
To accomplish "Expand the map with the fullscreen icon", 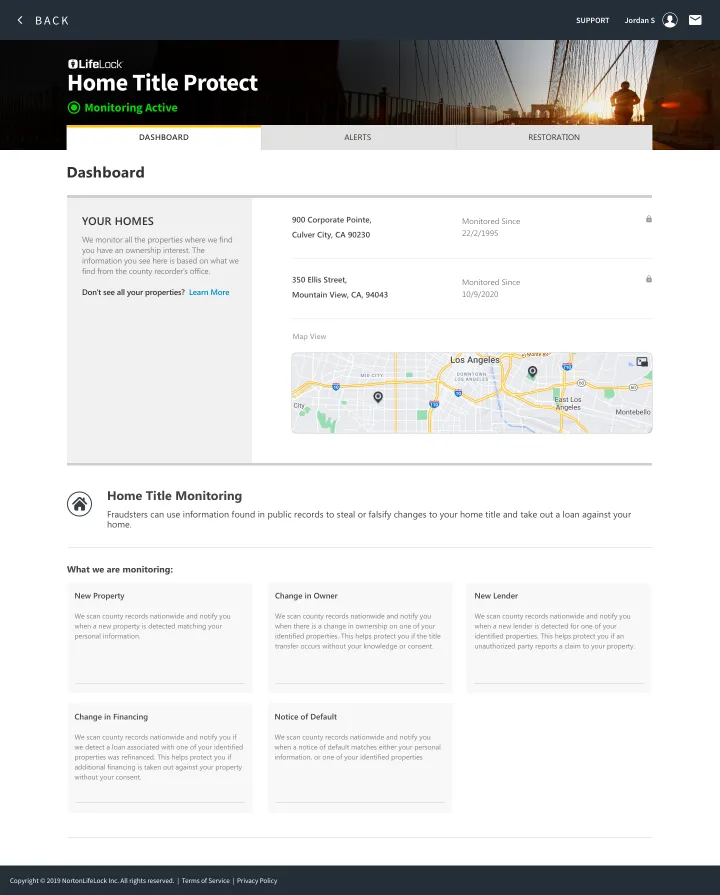I will 642,361.
